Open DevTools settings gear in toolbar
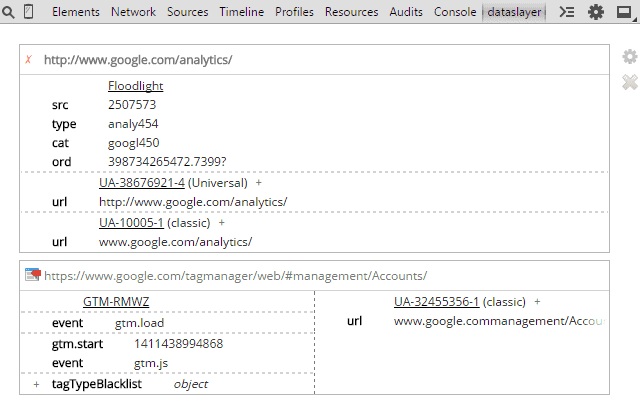This screenshot has height=400, width=640. click(x=596, y=12)
